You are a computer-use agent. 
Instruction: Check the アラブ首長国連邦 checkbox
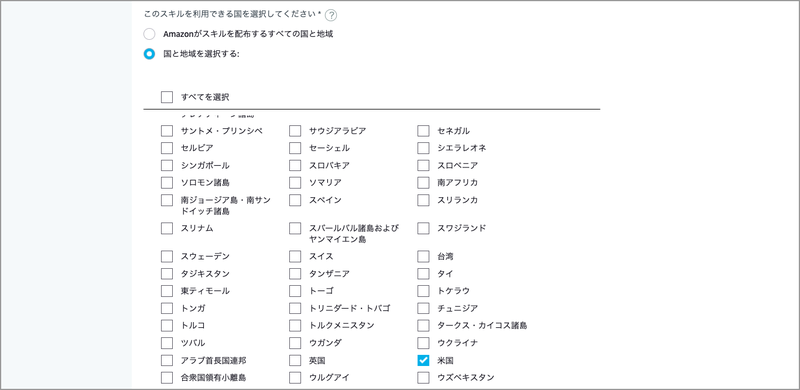click(167, 360)
